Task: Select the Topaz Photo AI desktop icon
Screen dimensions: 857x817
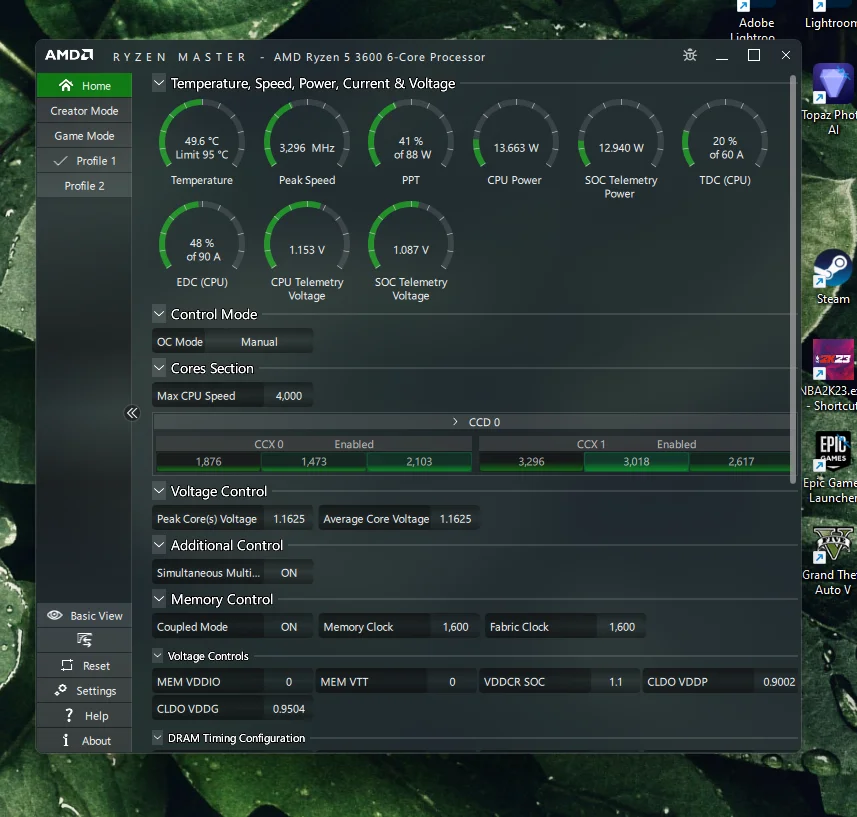Action: [832, 100]
